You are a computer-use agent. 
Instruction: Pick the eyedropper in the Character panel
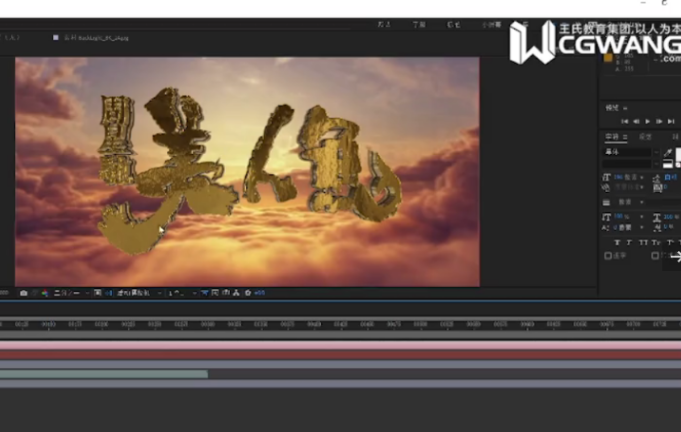668,153
